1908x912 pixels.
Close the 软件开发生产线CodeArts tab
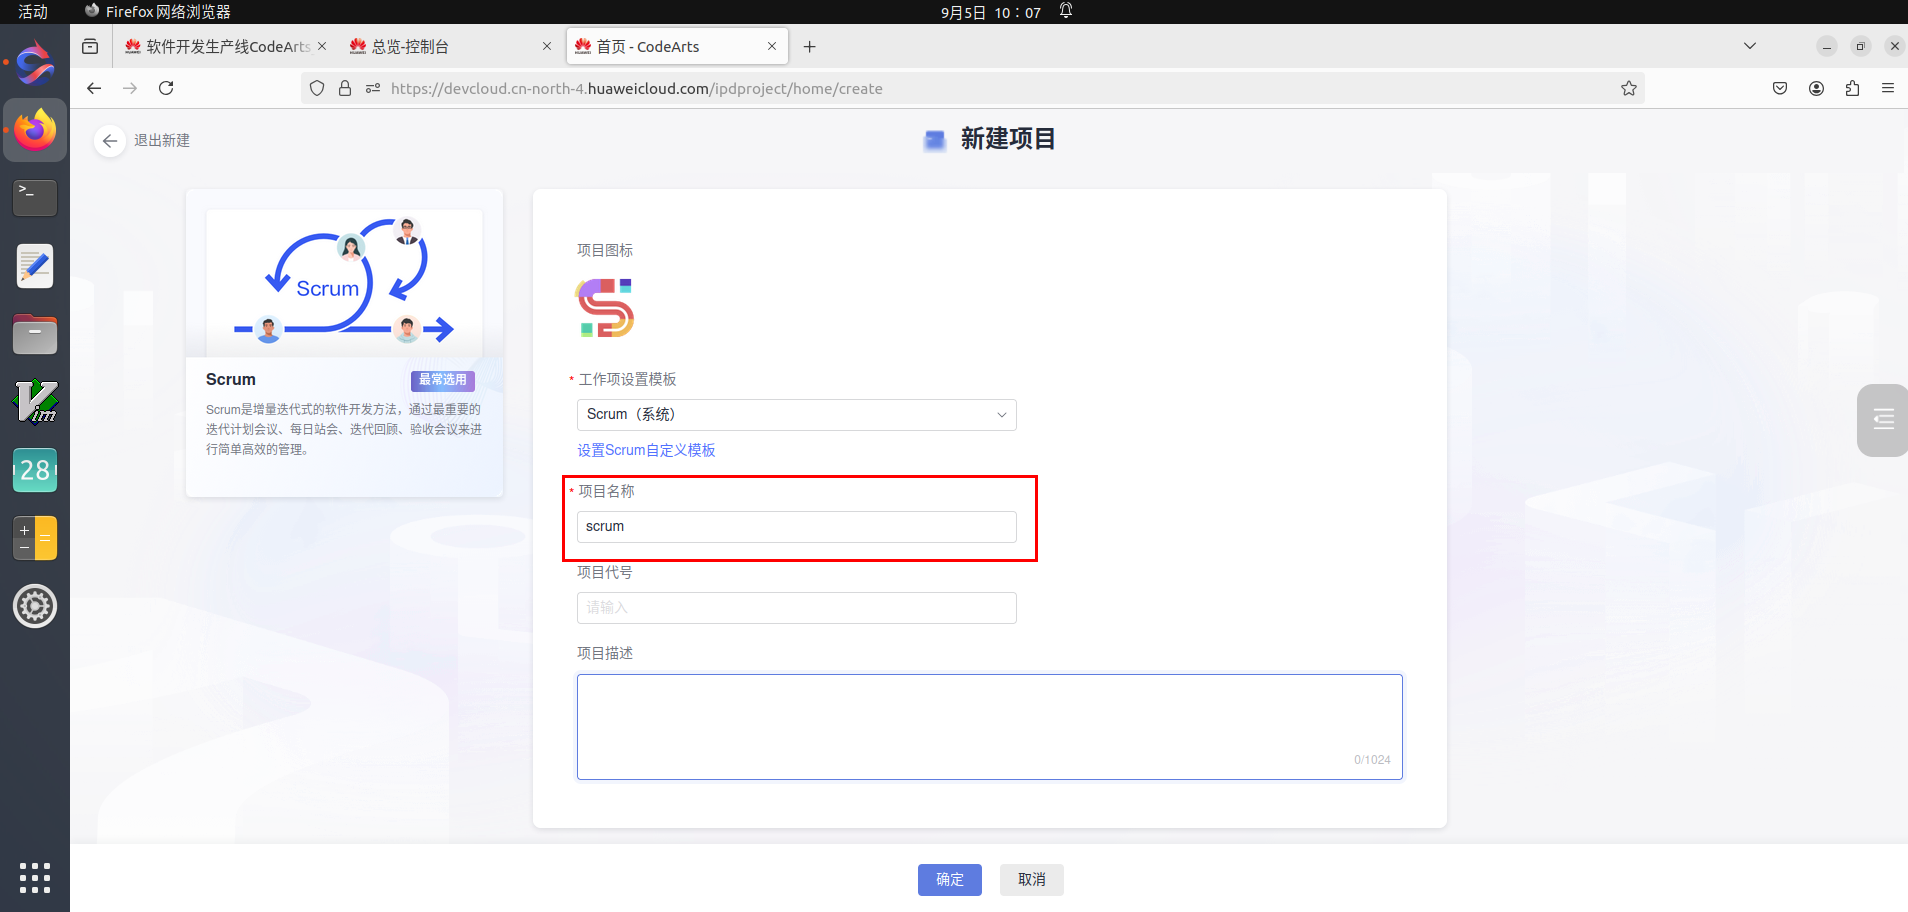[x=322, y=46]
